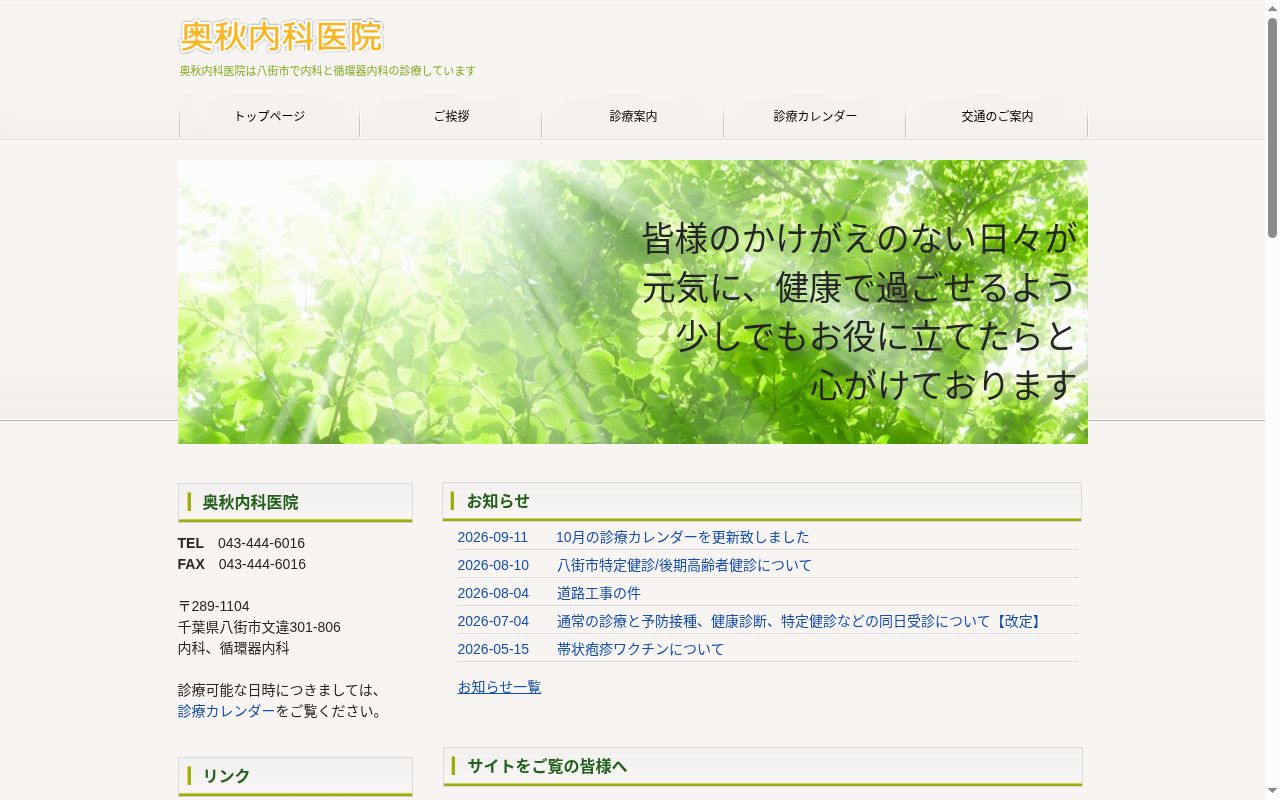Click the date 2026-08-10 in news list
The width and height of the screenshot is (1280, 800).
pos(493,565)
